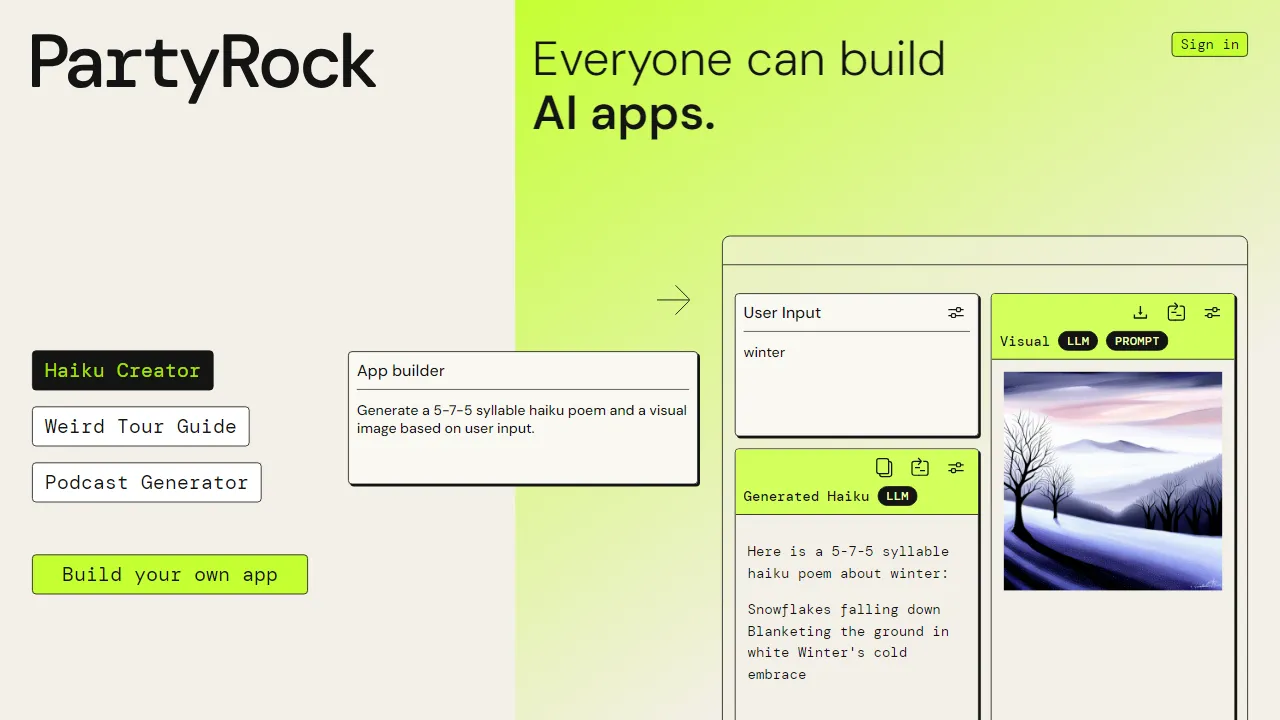Select the Haiku Creator example

(x=123, y=370)
